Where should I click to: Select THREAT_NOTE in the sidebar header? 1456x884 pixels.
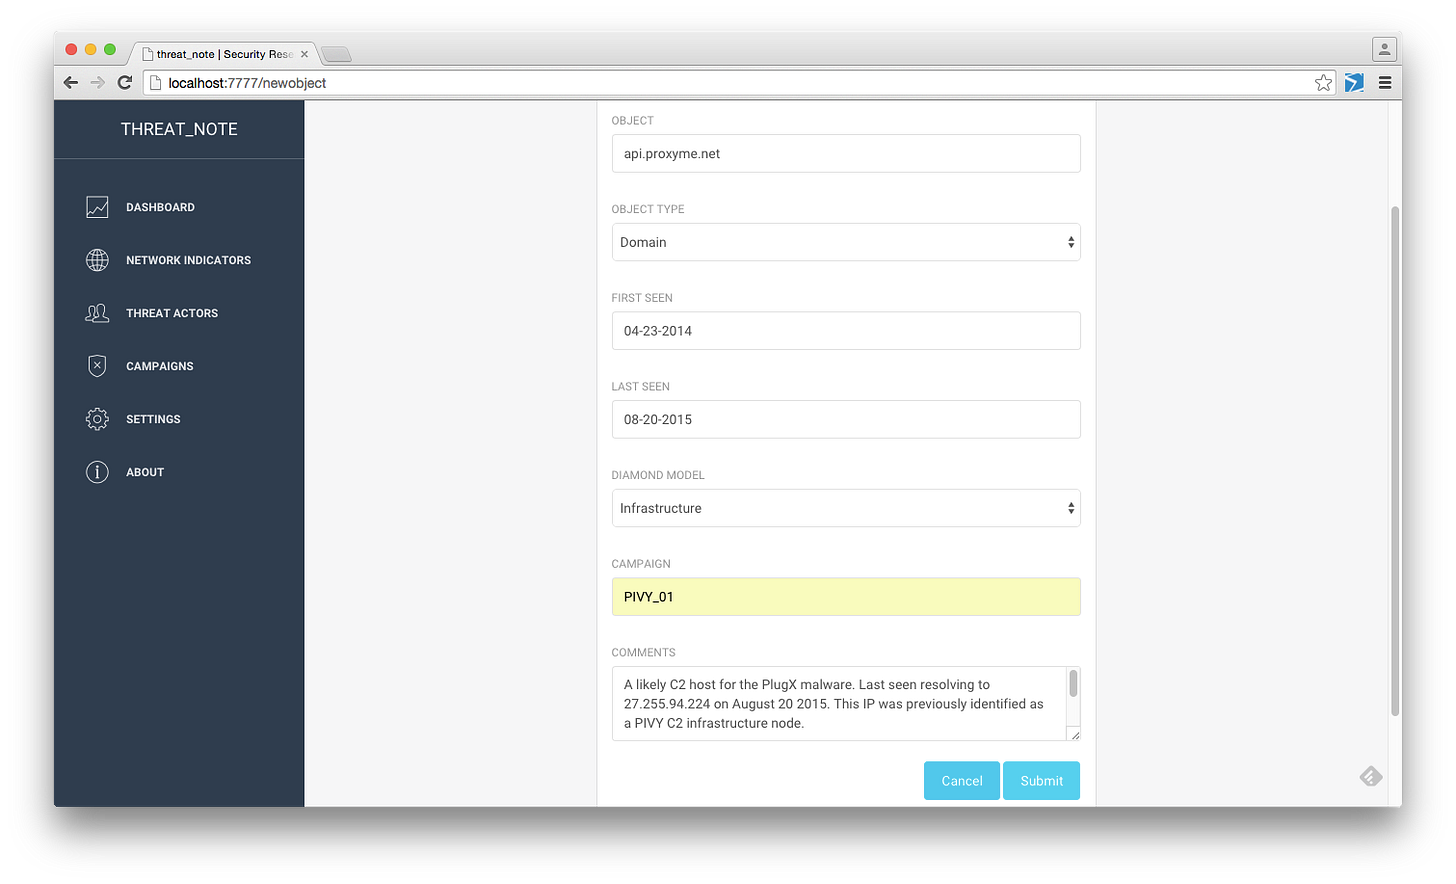click(x=179, y=129)
